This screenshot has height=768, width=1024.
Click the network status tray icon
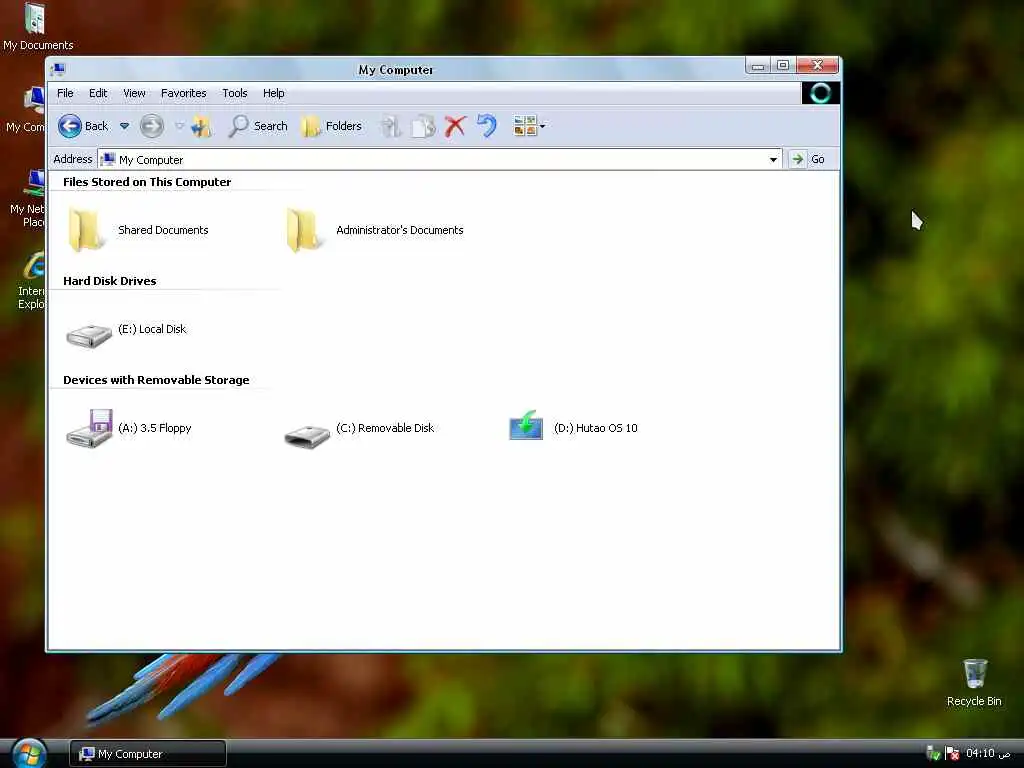click(x=933, y=754)
